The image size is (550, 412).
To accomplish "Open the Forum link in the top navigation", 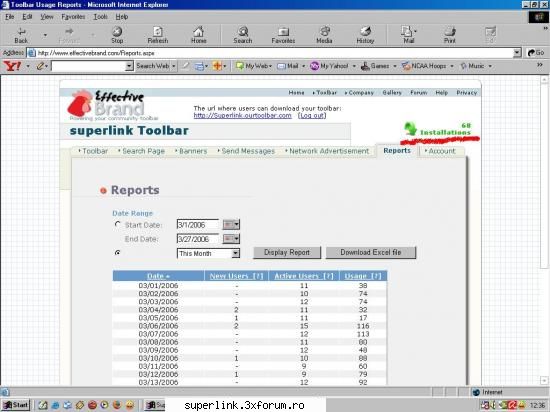I will pyautogui.click(x=418, y=93).
